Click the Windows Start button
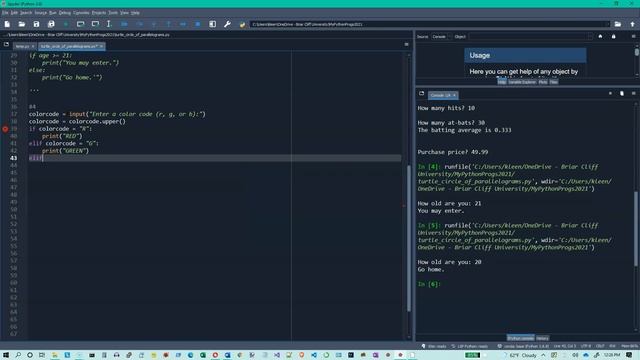640x360 pixels. (6, 355)
